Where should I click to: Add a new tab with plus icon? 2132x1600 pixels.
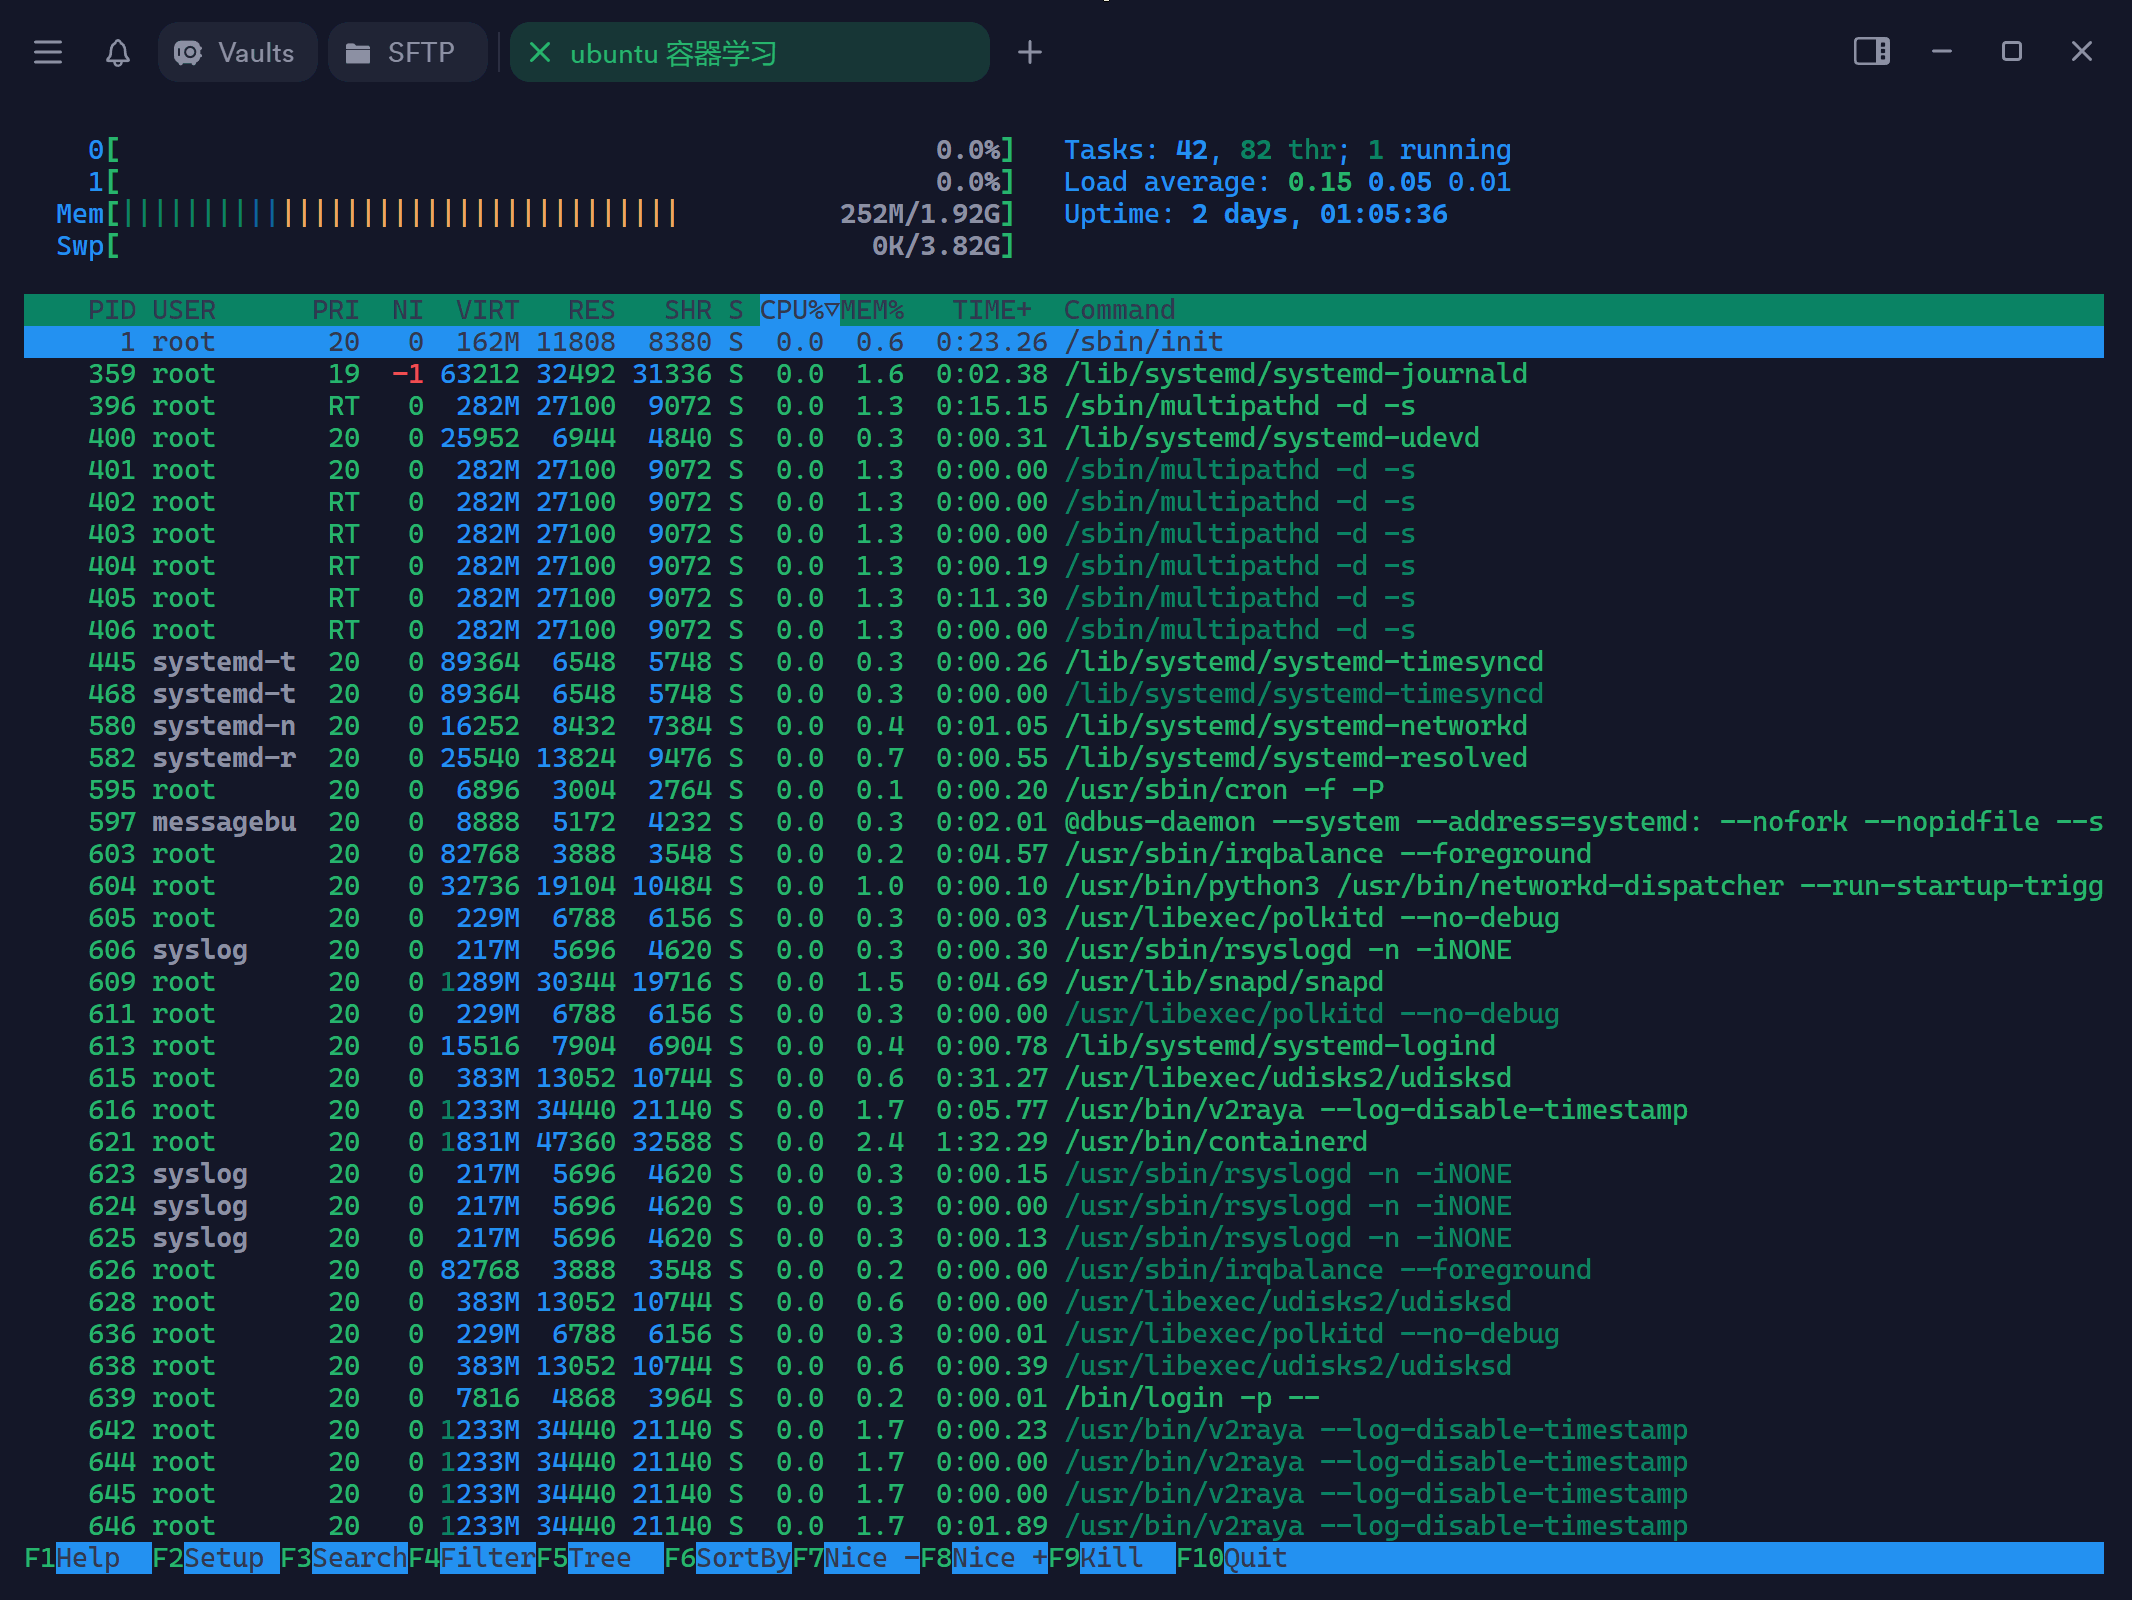pos(1029,52)
